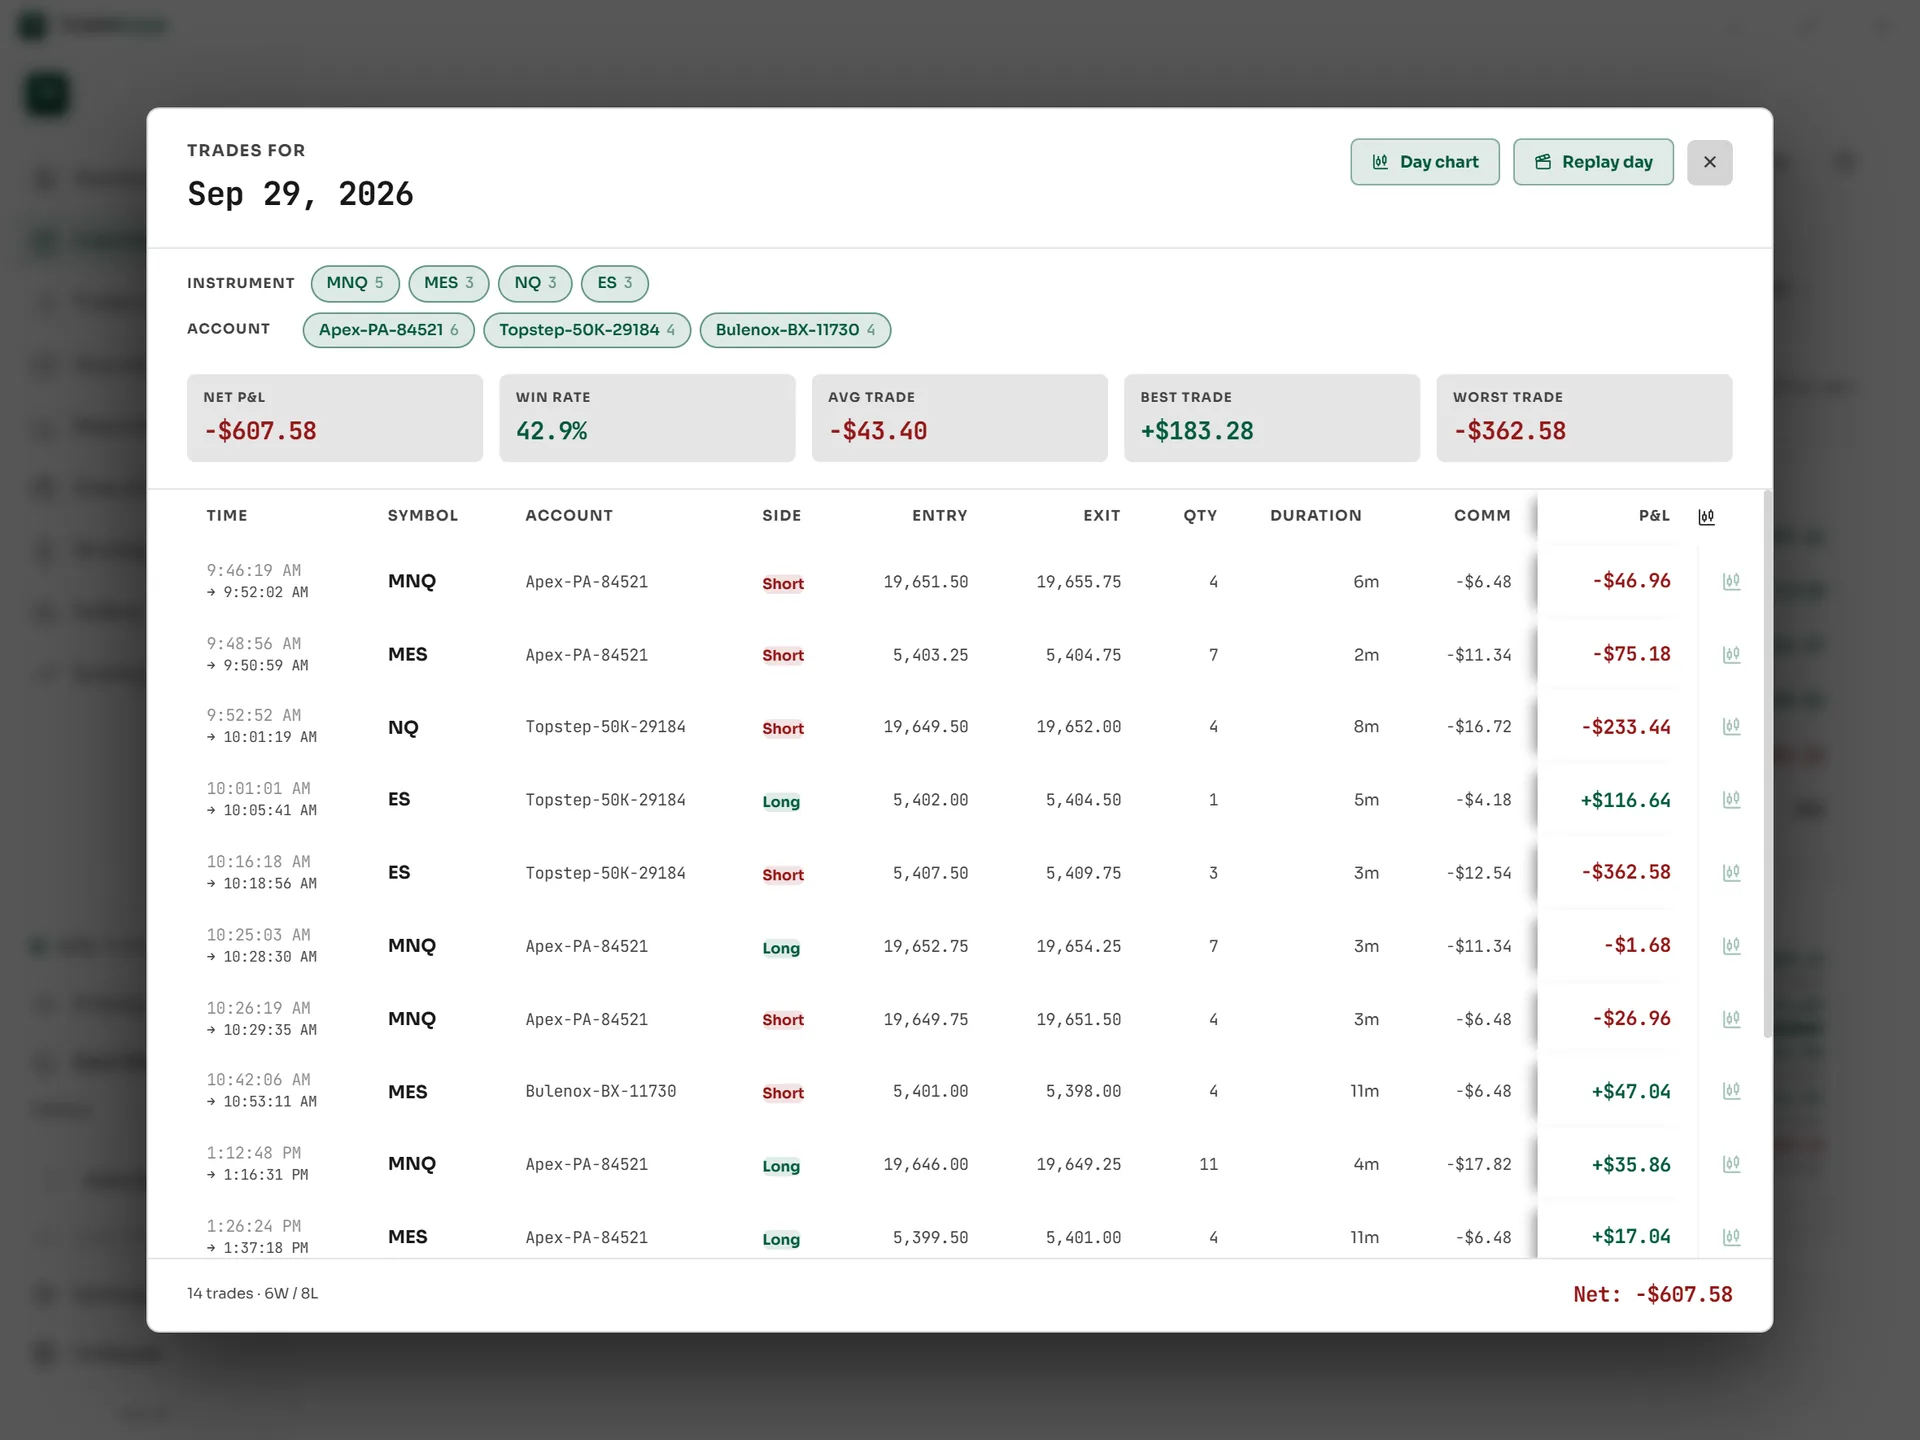Toggle NQ instrument filter
The height and width of the screenshot is (1440, 1920).
(535, 283)
